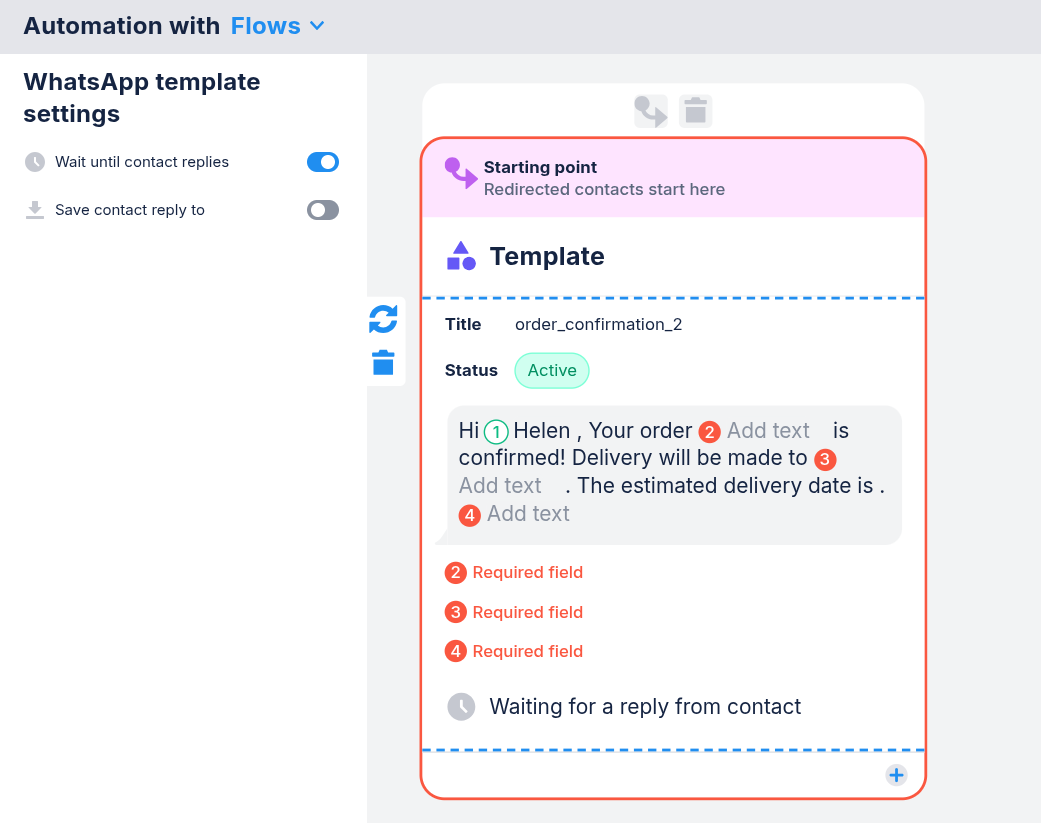Click the Active status badge

tap(552, 370)
